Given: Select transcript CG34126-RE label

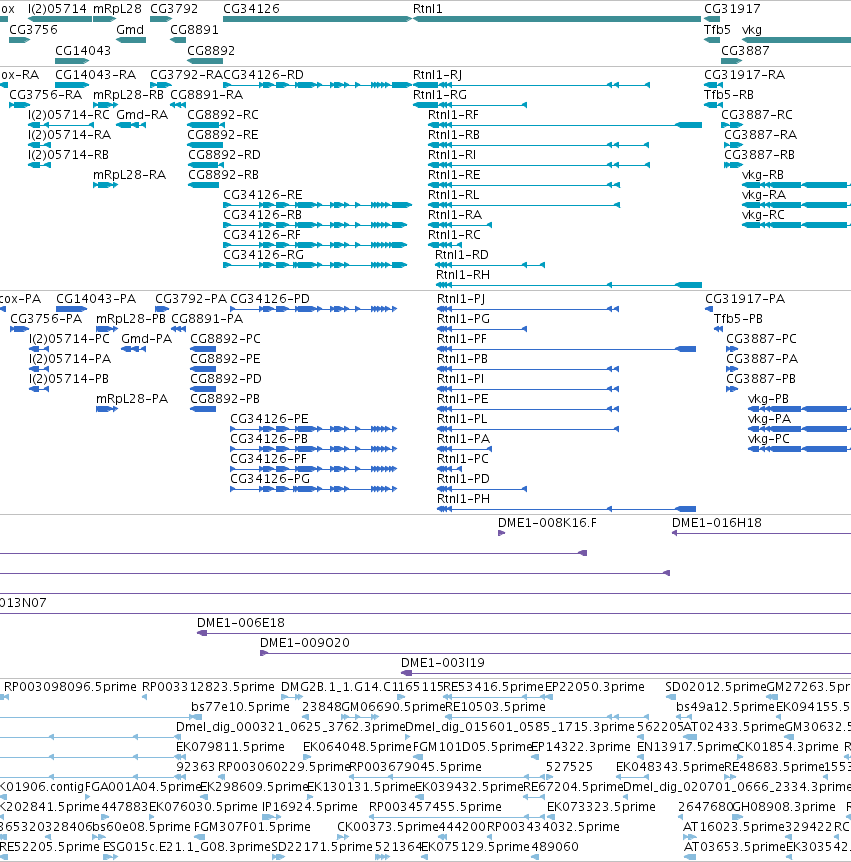Looking at the screenshot, I should (263, 195).
